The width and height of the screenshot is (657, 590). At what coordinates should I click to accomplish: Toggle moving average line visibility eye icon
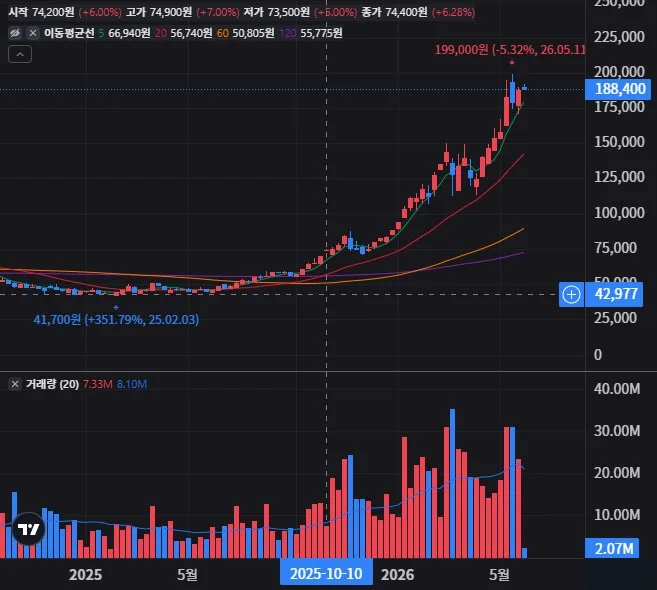click(15, 33)
